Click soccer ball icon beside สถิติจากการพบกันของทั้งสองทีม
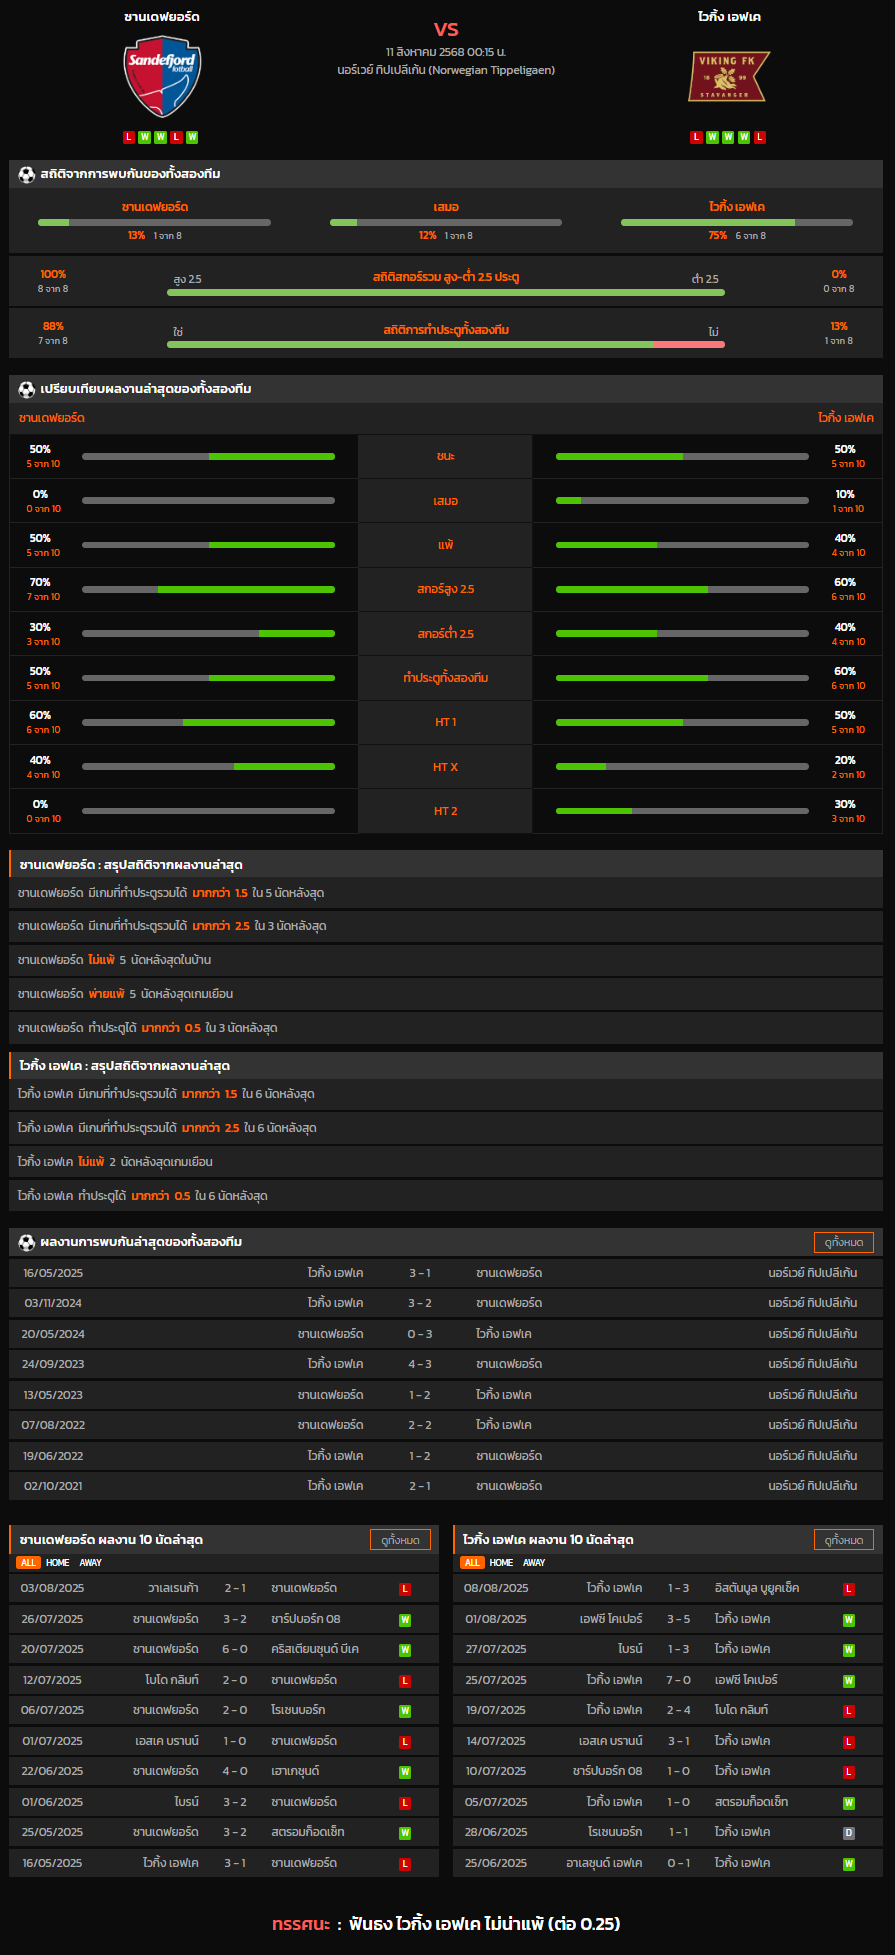 (27, 174)
